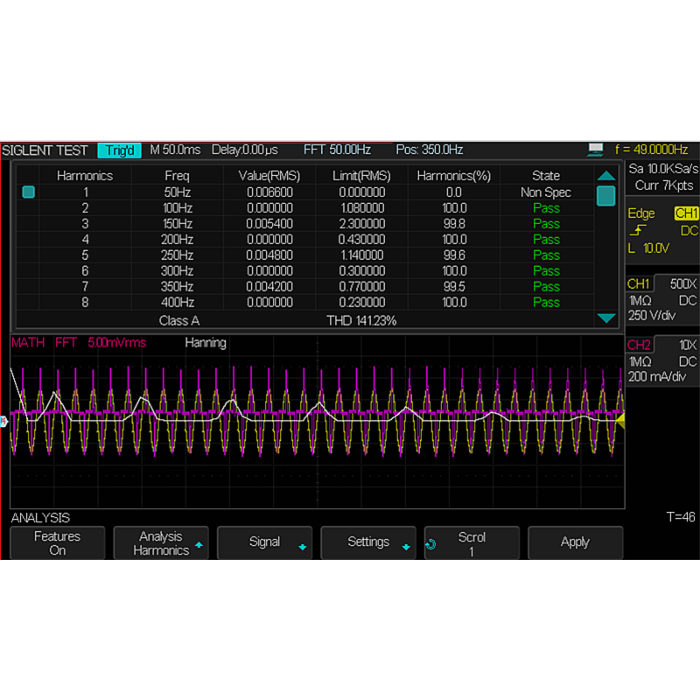Viewport: 700px width, 700px height.
Task: Click the rotary knob icon beside Scrol
Action: [431, 544]
